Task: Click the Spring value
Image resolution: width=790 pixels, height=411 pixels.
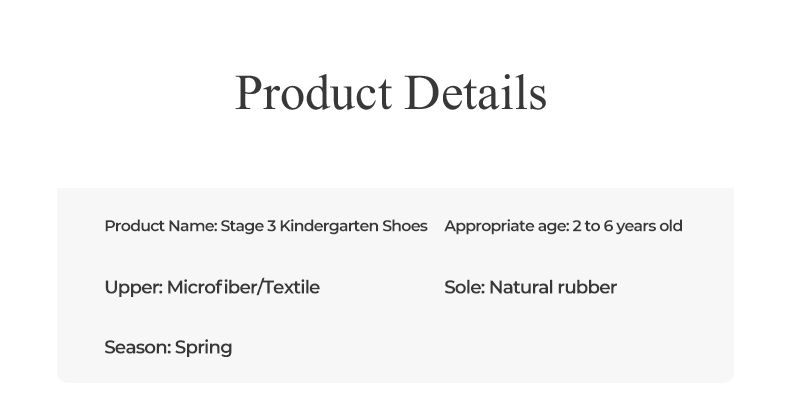Action: pyautogui.click(x=204, y=348)
